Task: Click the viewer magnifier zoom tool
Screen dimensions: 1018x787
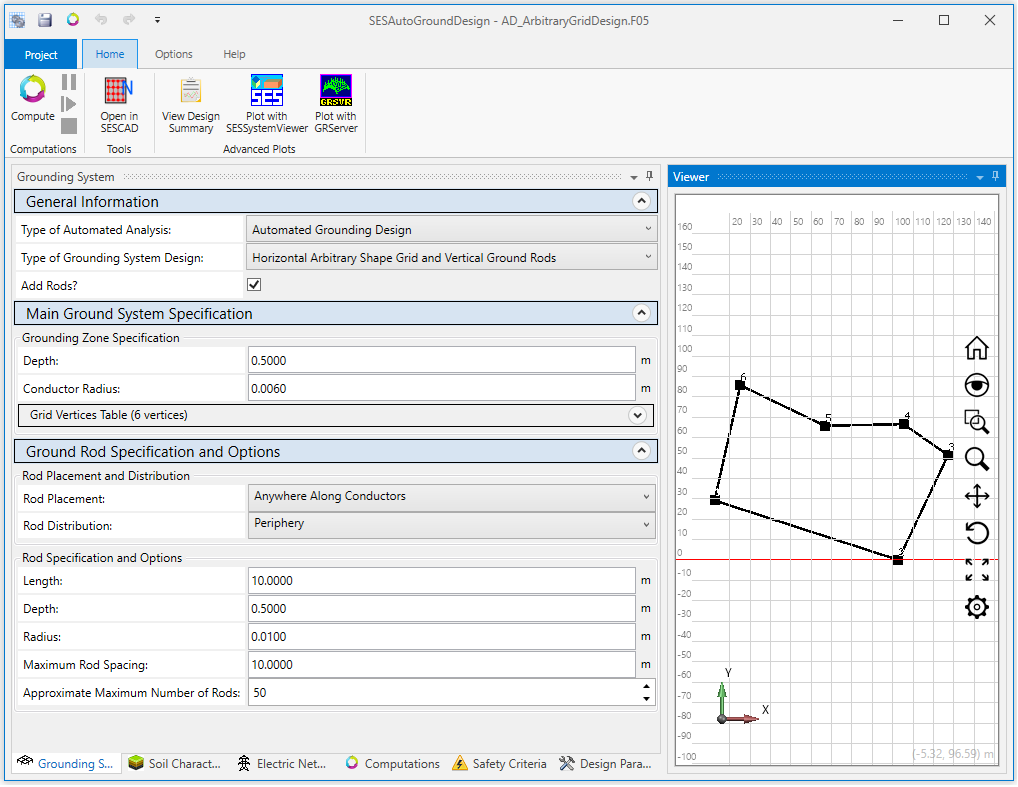Action: pyautogui.click(x=976, y=459)
